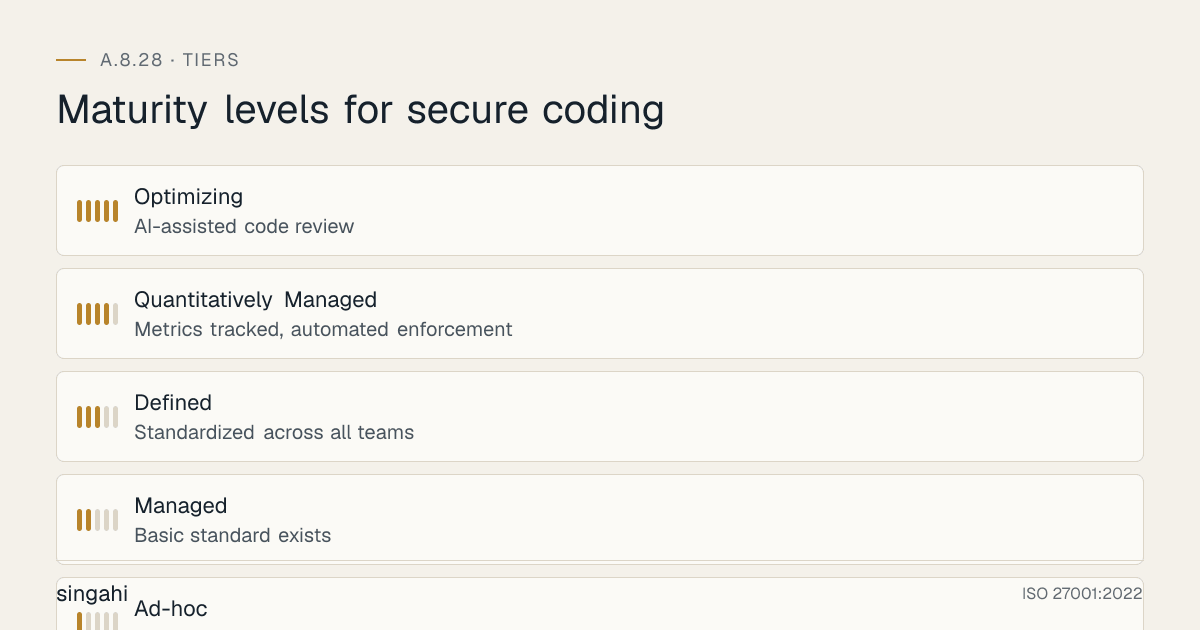Select the Ad-hoc heading
Screen dimensions: 1200x630
(x=171, y=608)
